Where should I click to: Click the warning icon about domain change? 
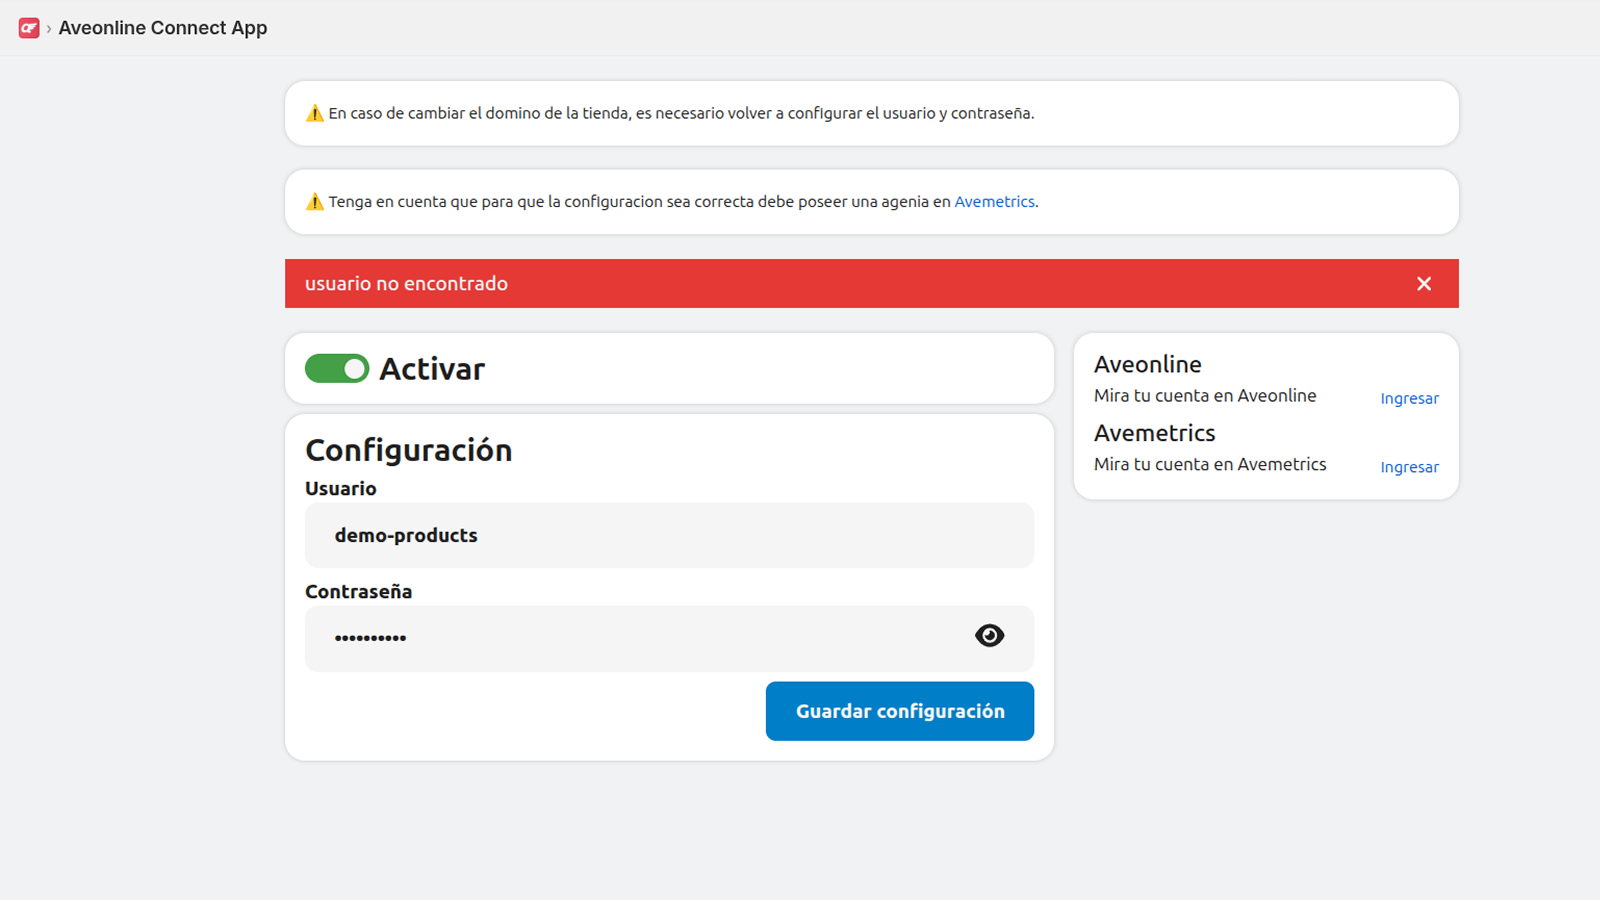pos(314,113)
